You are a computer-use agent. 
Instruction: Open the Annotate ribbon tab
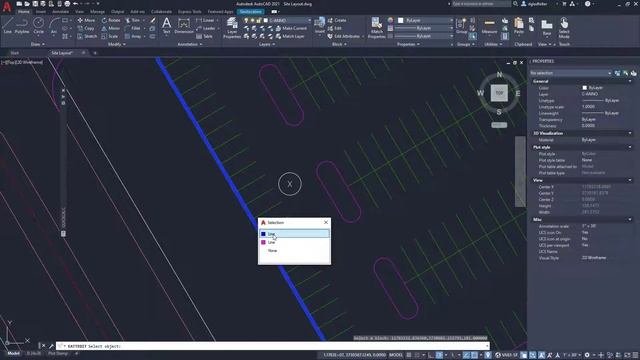pyautogui.click(x=60, y=11)
